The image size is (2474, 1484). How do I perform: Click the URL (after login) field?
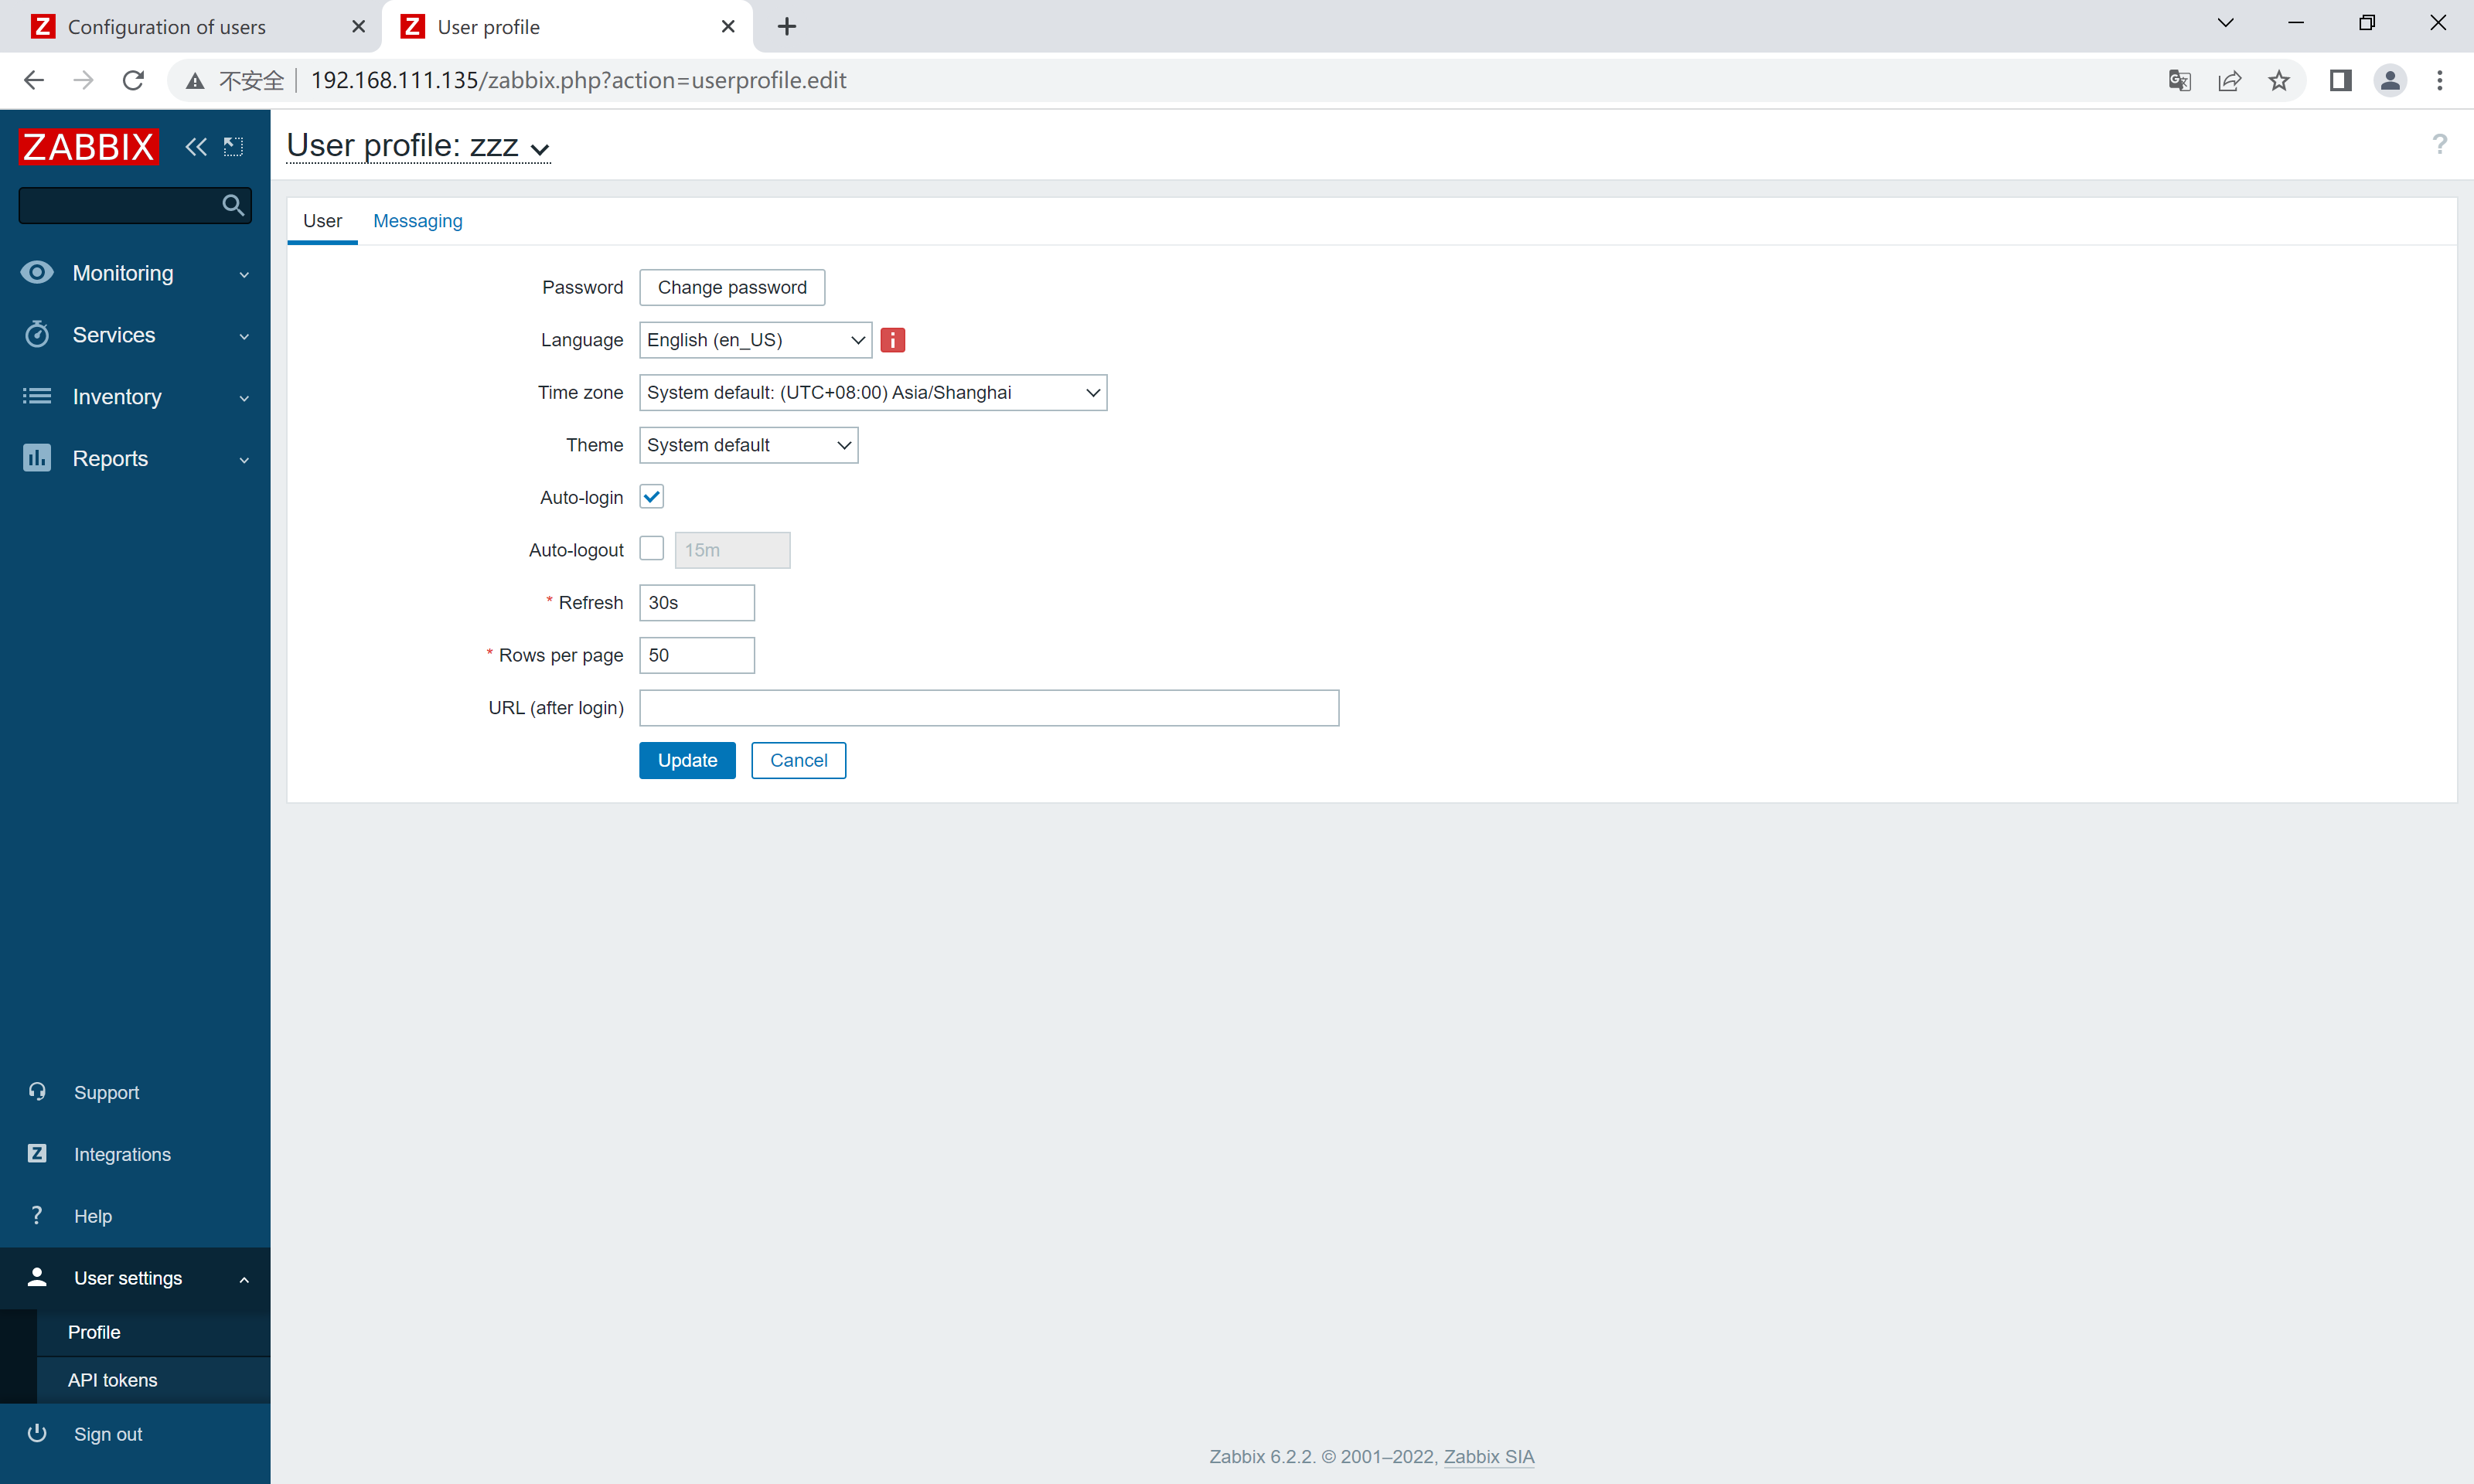pos(989,708)
